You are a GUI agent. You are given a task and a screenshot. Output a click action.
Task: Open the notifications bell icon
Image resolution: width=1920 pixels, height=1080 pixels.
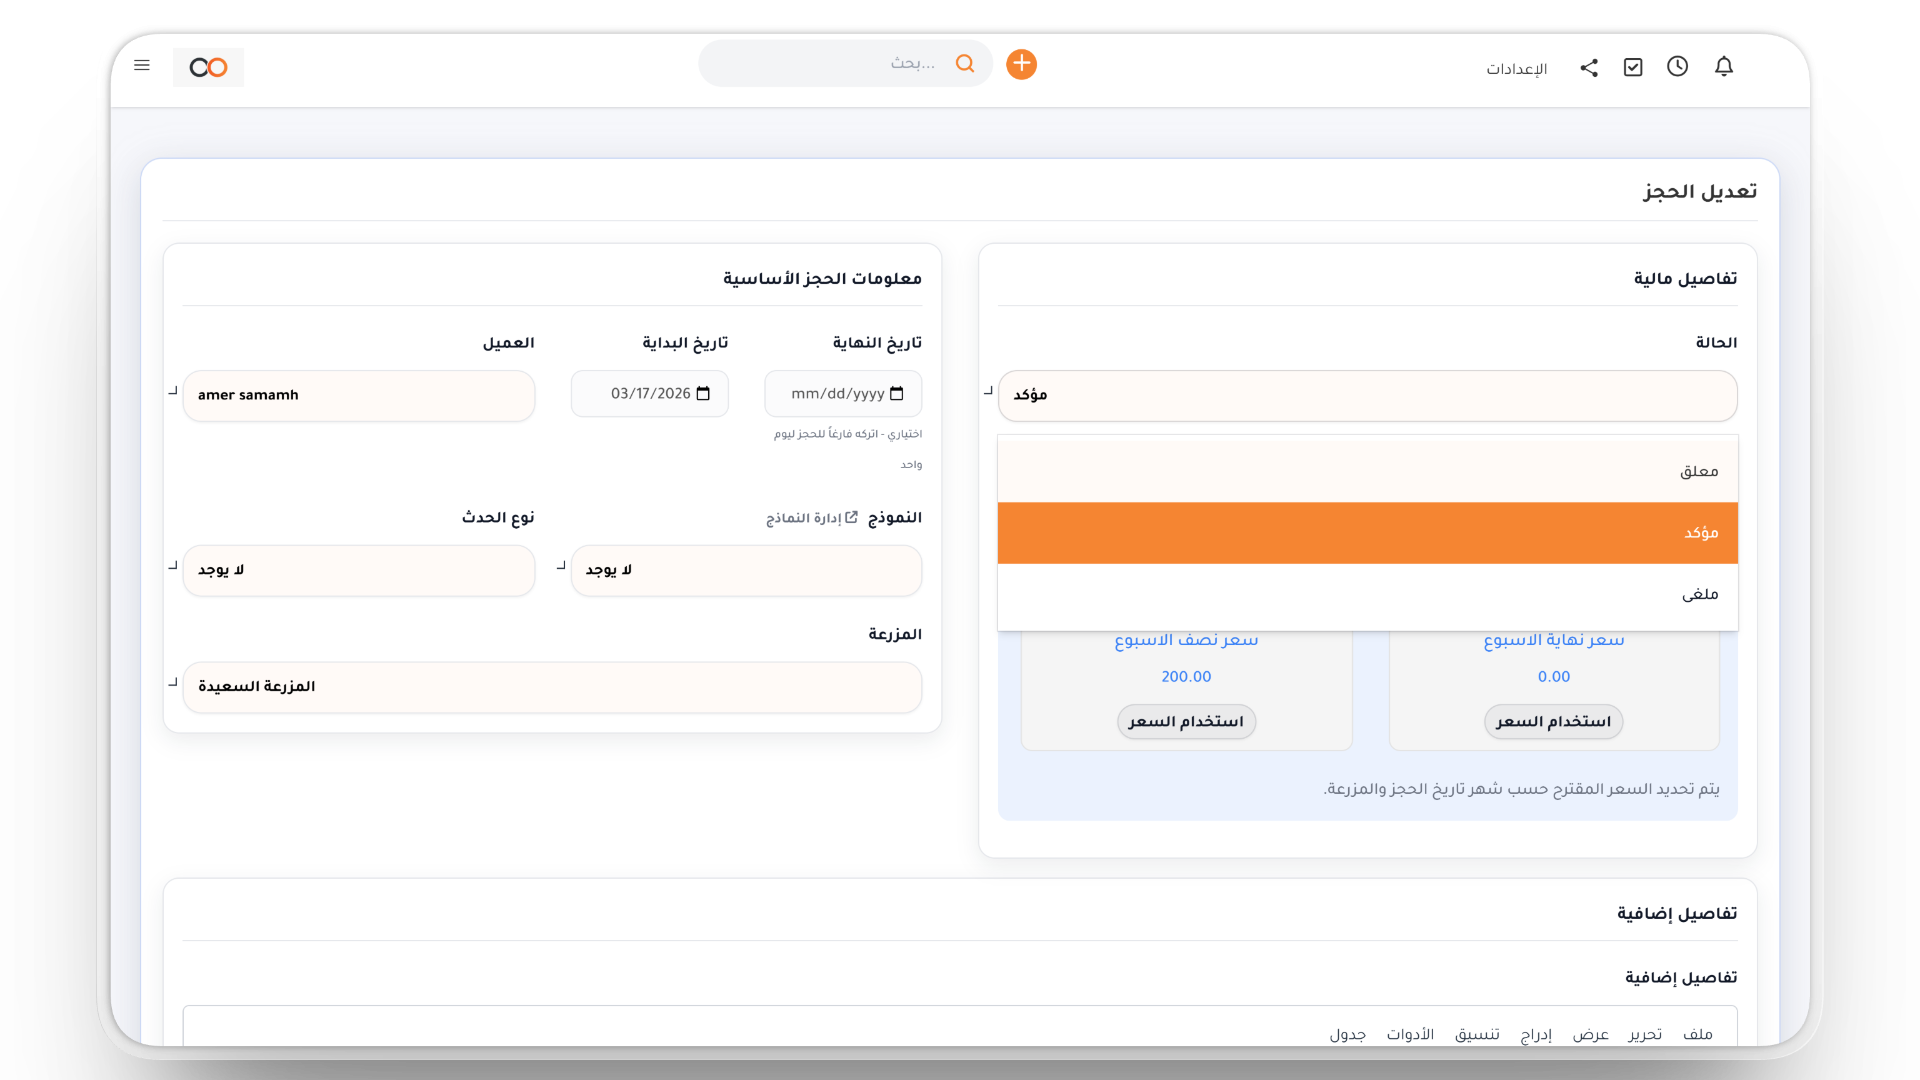pyautogui.click(x=1724, y=67)
